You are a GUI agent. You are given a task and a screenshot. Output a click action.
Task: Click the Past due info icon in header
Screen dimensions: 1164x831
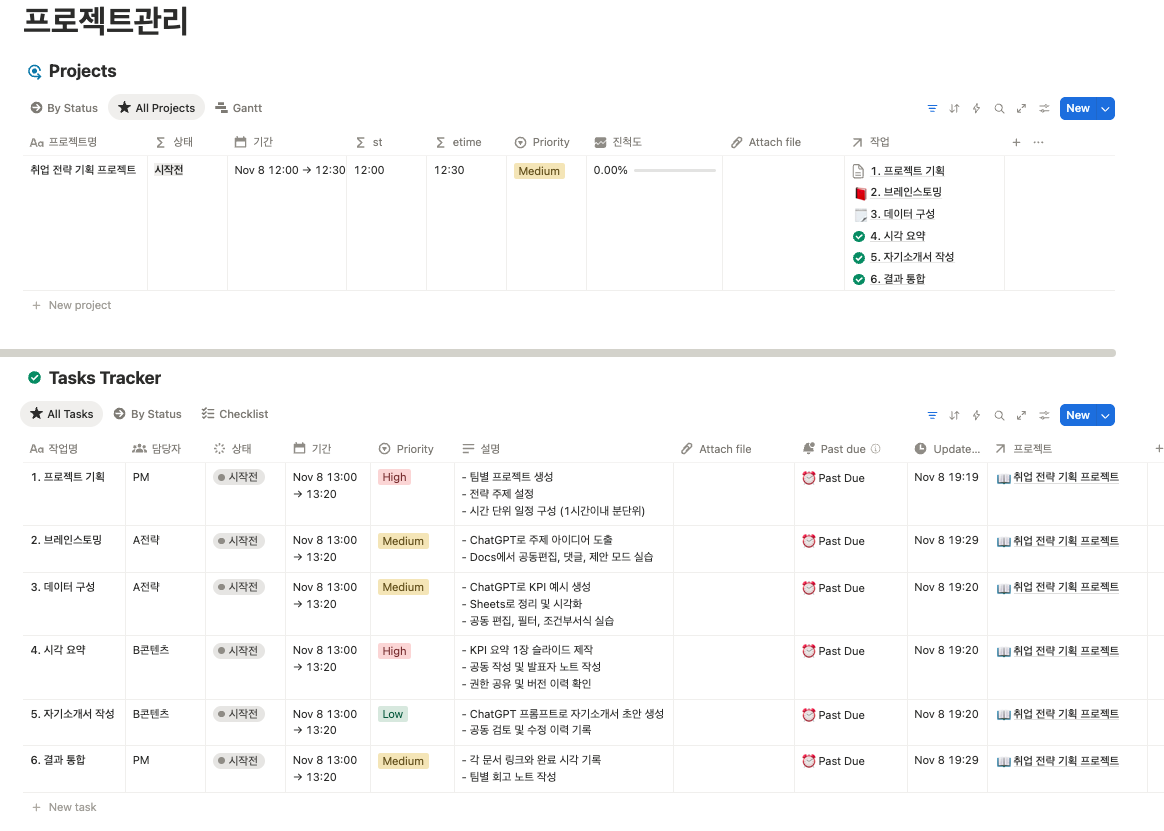876,449
